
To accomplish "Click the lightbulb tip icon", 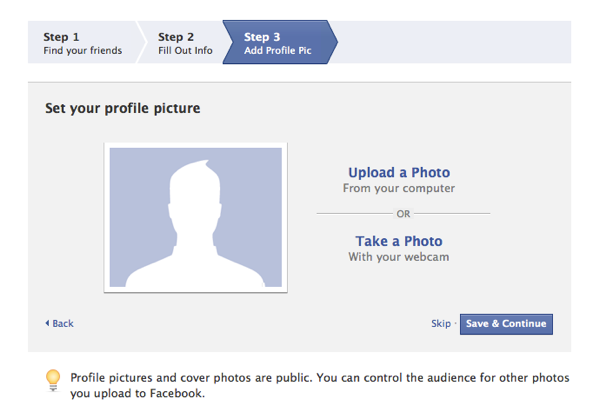I will [54, 380].
